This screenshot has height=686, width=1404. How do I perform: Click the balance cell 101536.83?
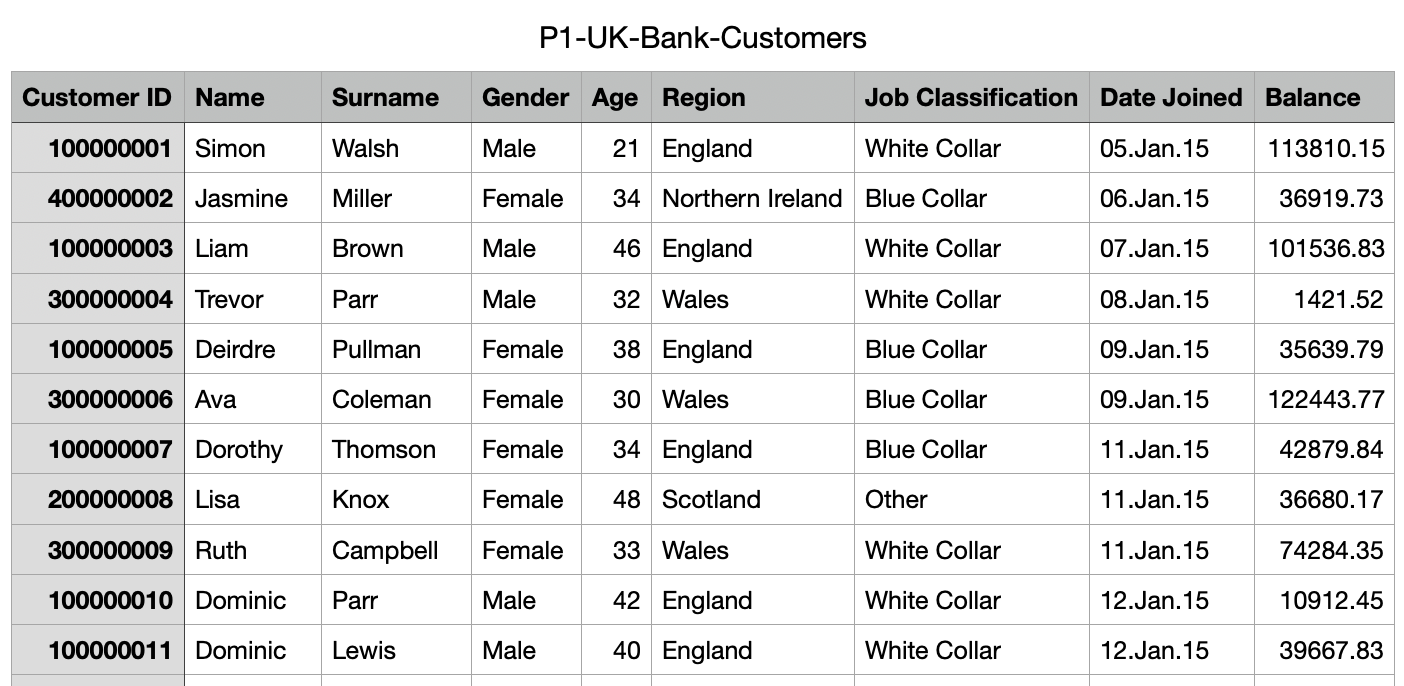pyautogui.click(x=1326, y=249)
